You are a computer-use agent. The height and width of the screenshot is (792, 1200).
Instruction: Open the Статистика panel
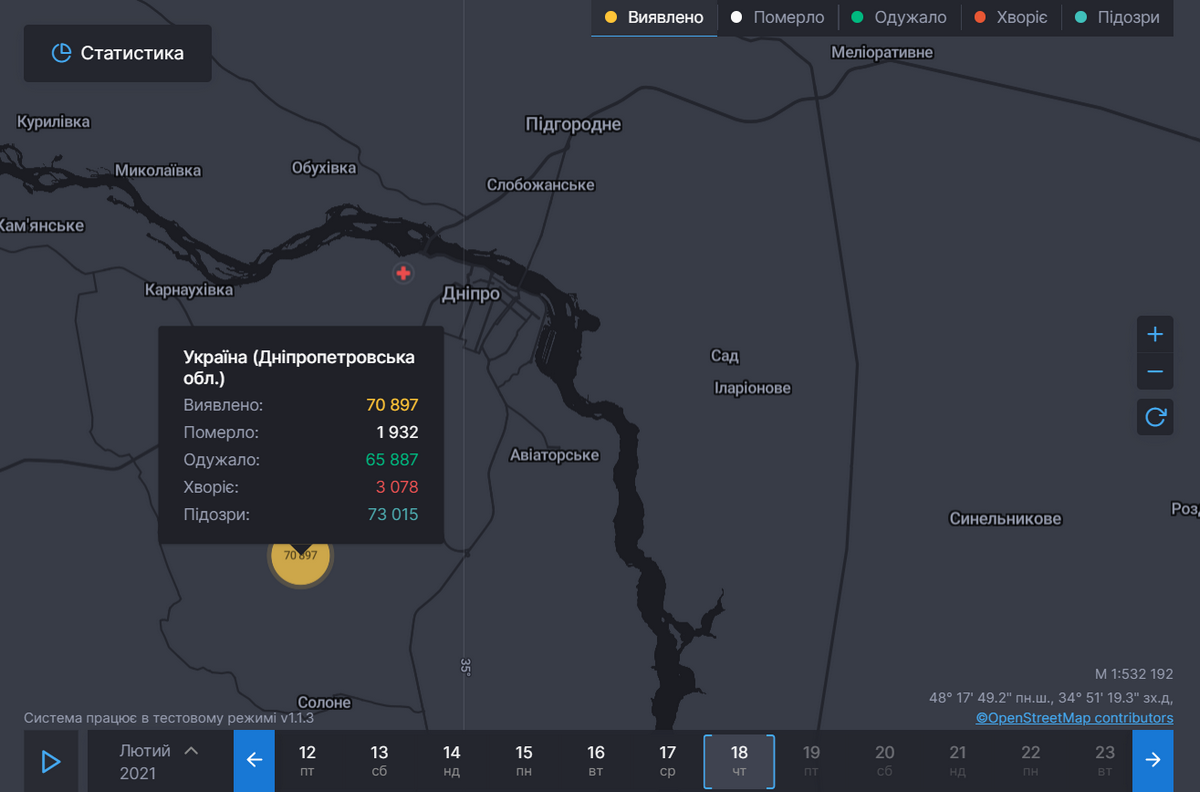click(x=118, y=53)
